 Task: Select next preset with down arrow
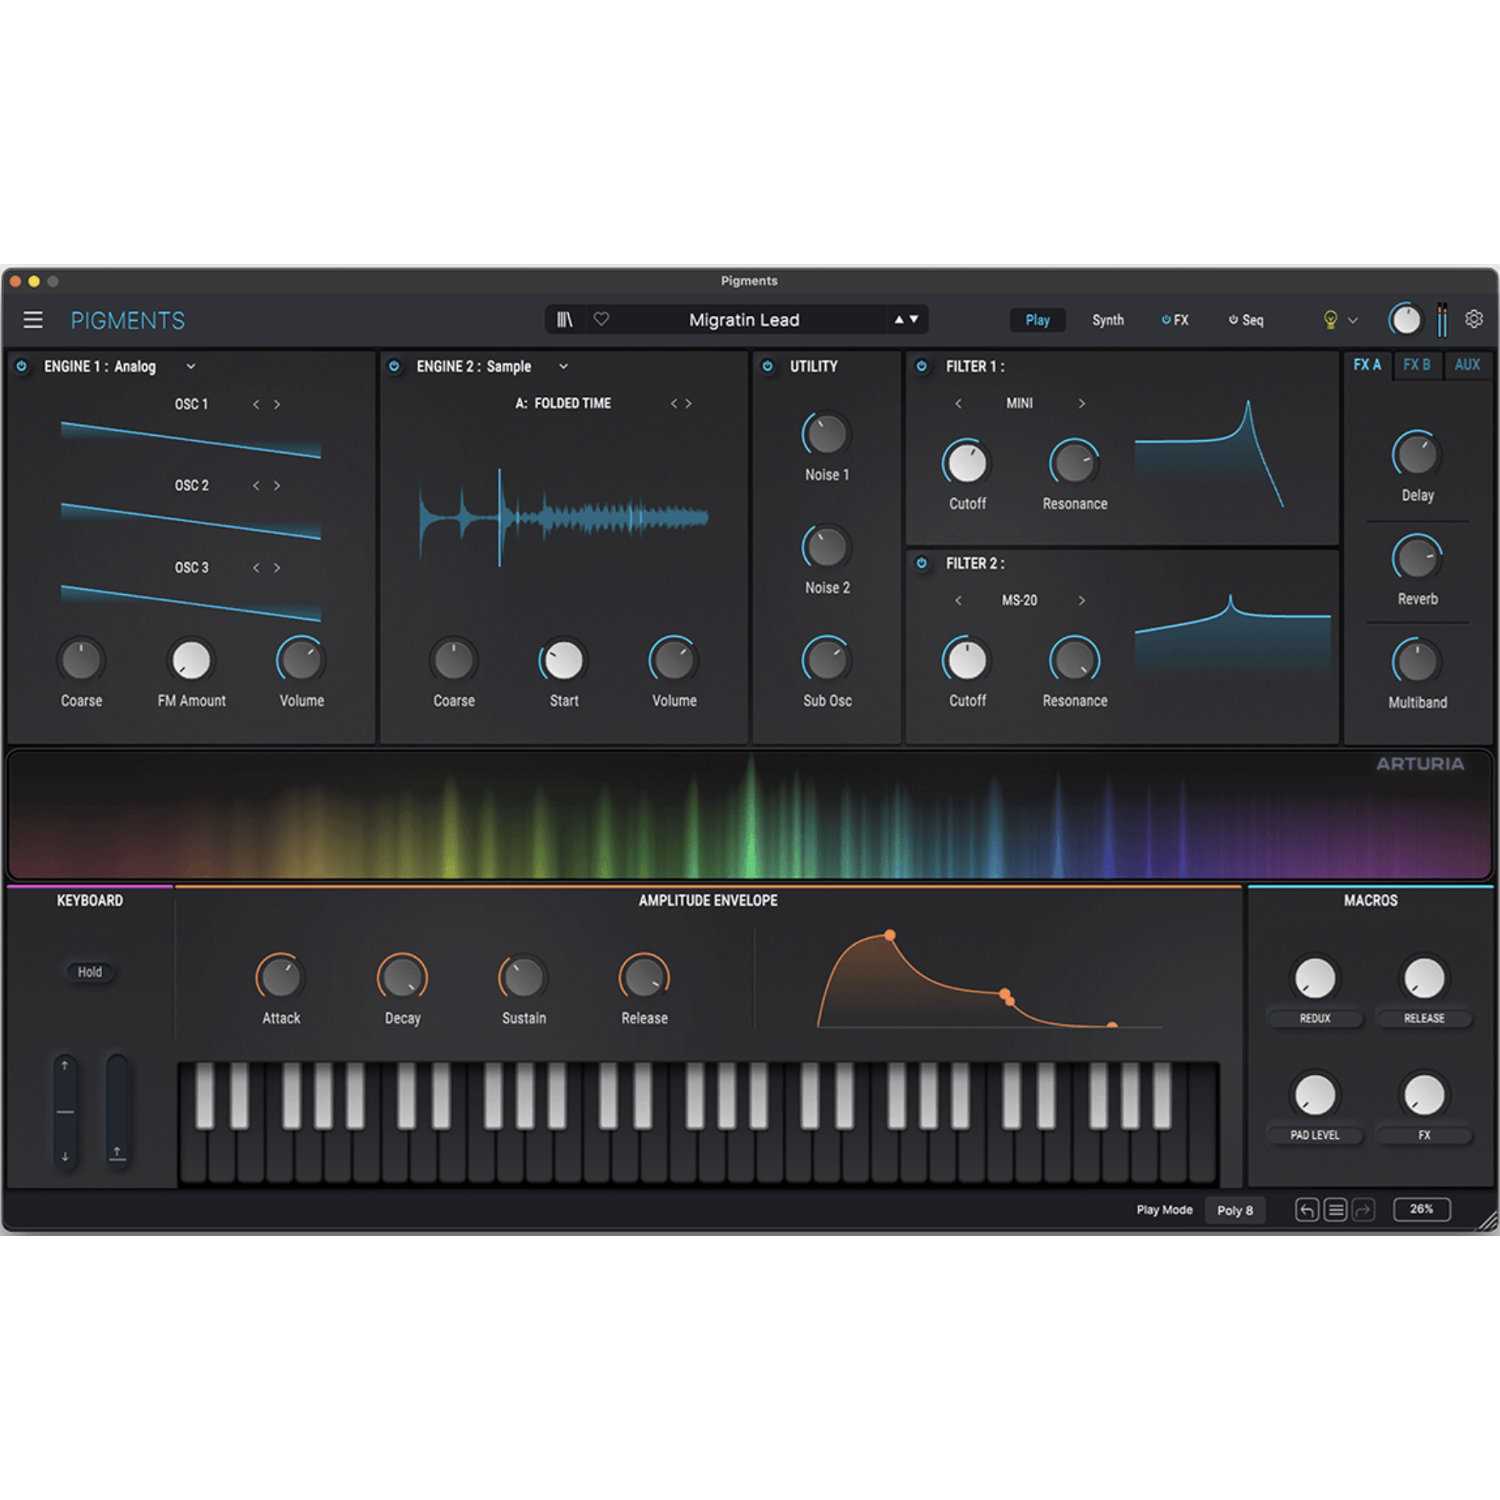(x=914, y=320)
